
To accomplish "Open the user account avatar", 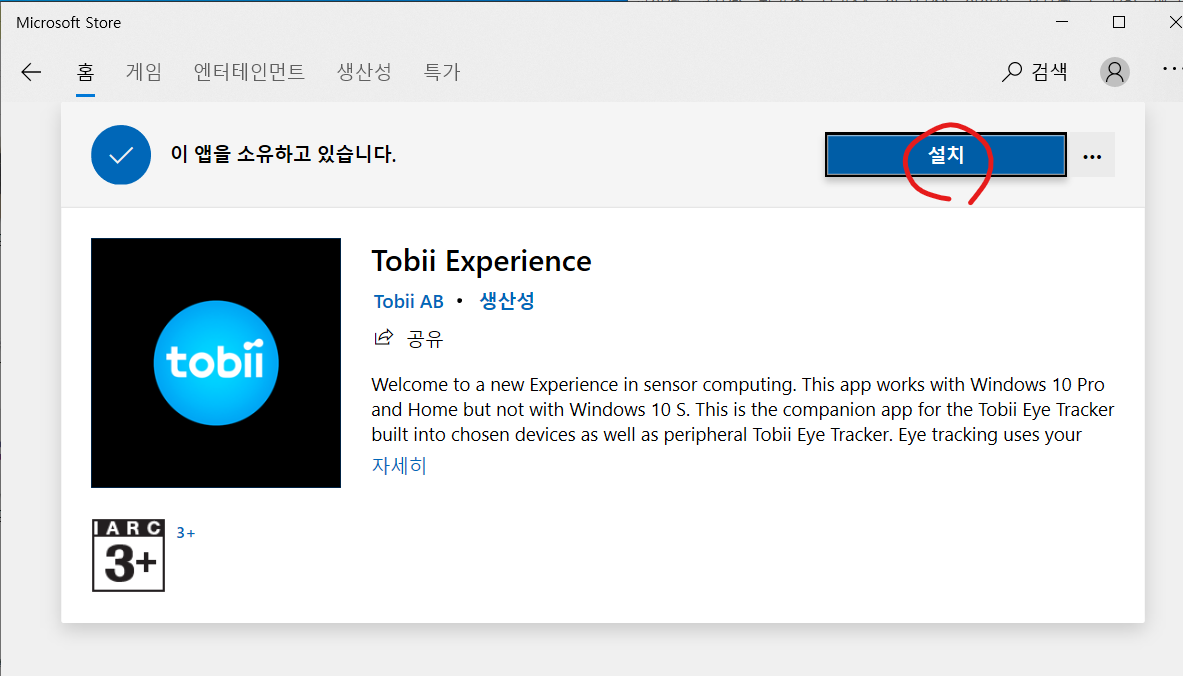I will (x=1114, y=72).
